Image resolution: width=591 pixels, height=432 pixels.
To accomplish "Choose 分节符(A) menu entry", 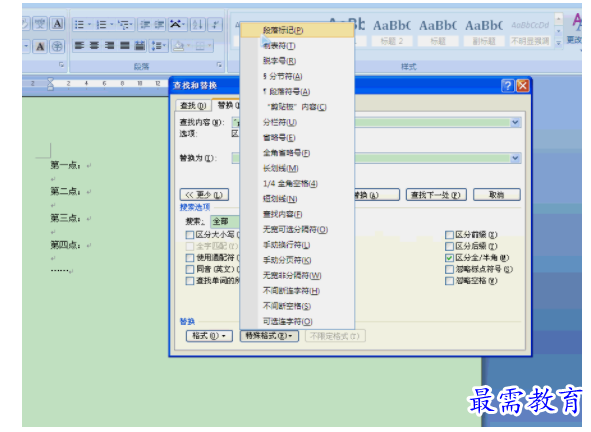I will (x=297, y=77).
